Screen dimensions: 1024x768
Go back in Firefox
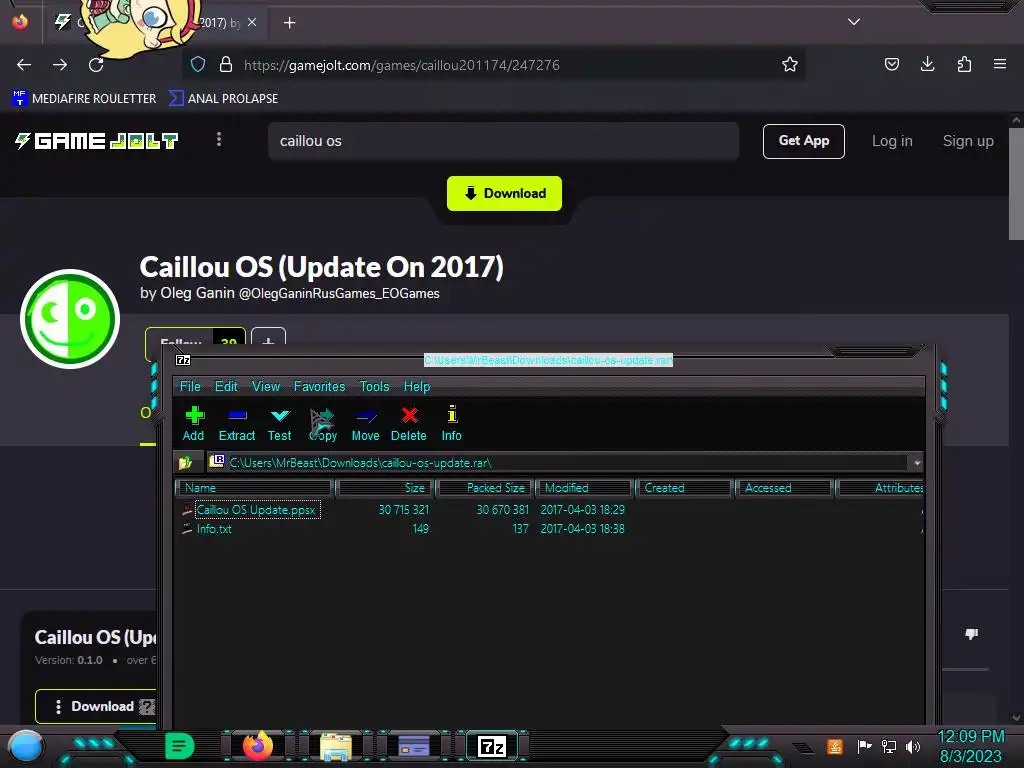pos(24,65)
